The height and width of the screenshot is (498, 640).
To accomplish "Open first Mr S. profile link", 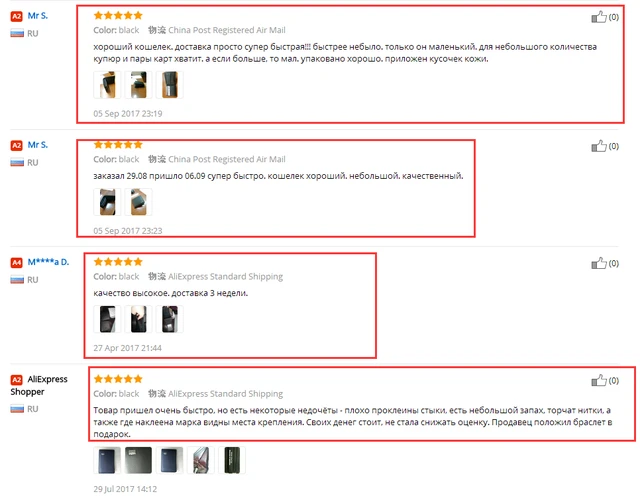I will (x=38, y=16).
